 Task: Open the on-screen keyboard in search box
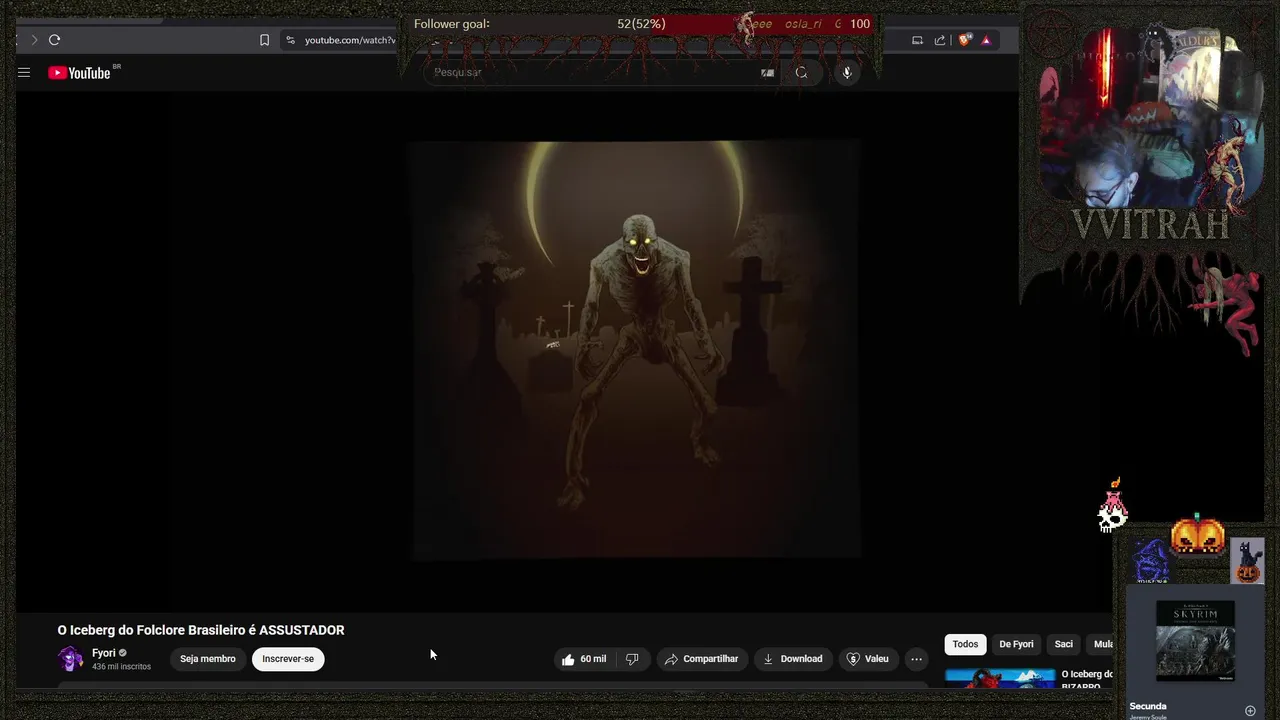click(x=767, y=72)
